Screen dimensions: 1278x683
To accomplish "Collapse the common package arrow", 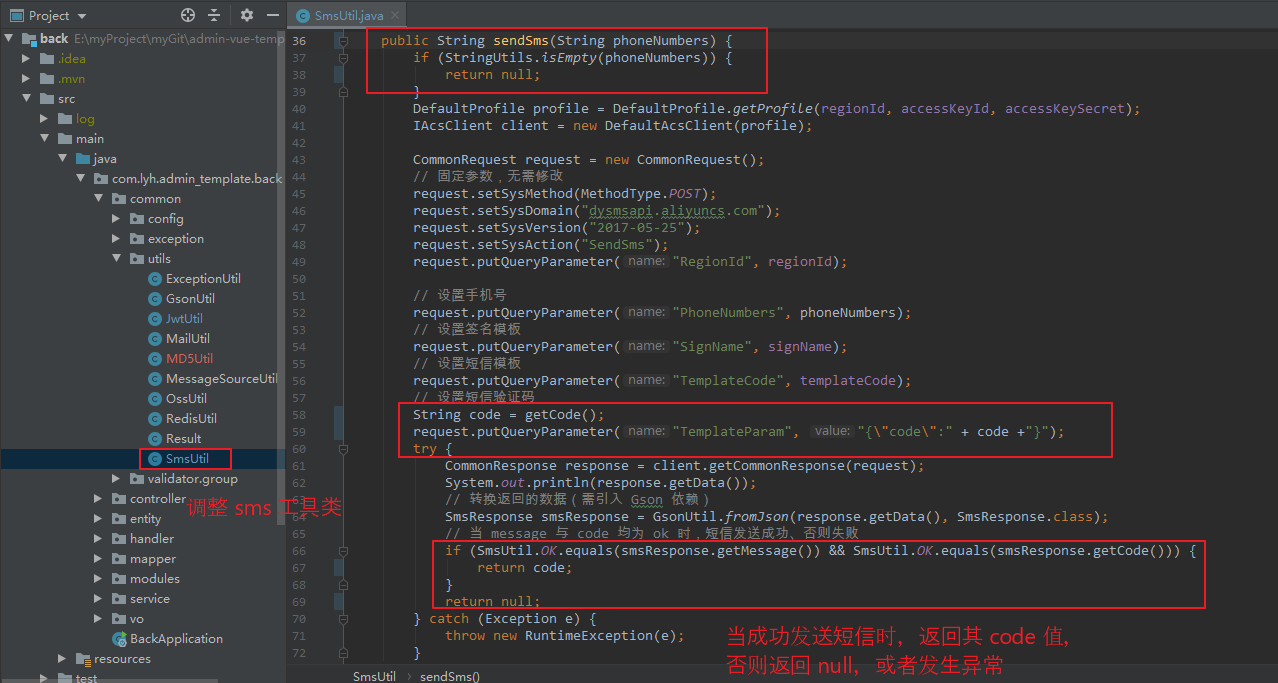I will [99, 199].
